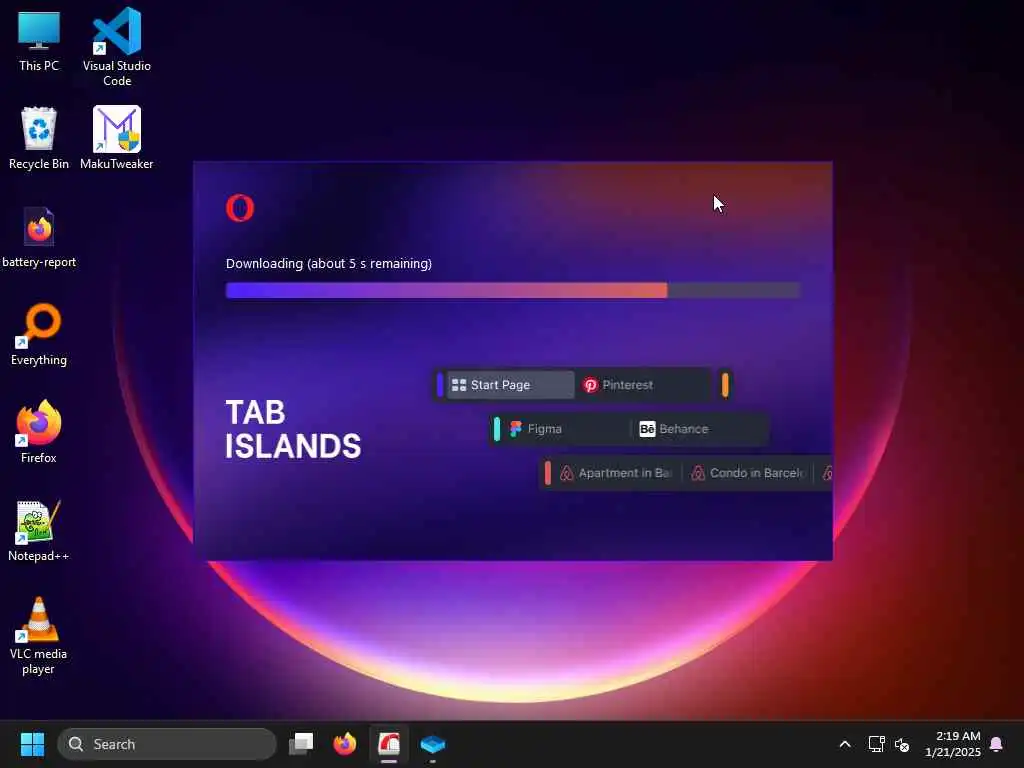Click the Condo in Barcelo tab

pos(749,473)
